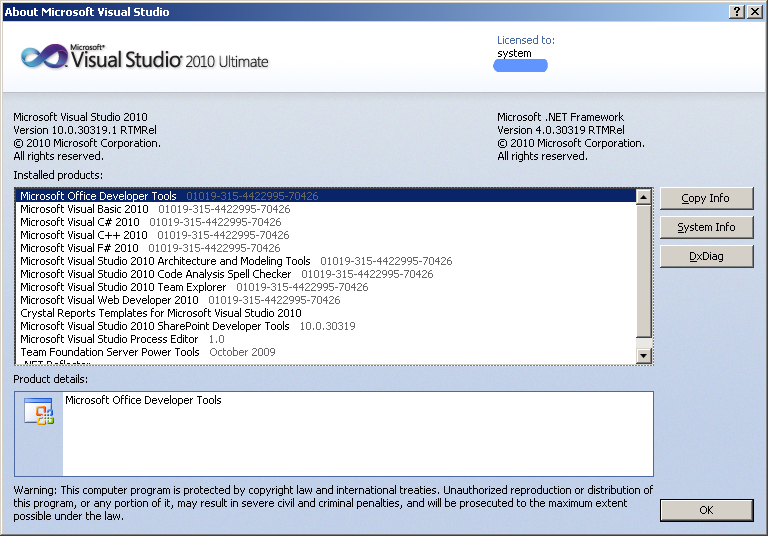The width and height of the screenshot is (768, 536).
Task: Select Team Foundation Server Power Tools
Action: point(110,352)
